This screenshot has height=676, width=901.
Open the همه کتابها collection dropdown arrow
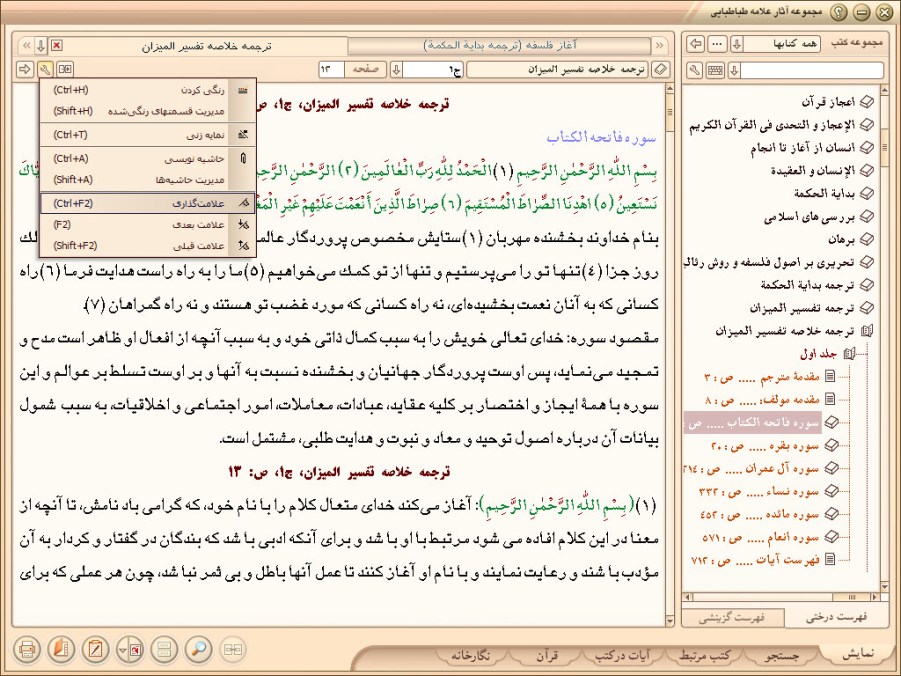[x=737, y=44]
